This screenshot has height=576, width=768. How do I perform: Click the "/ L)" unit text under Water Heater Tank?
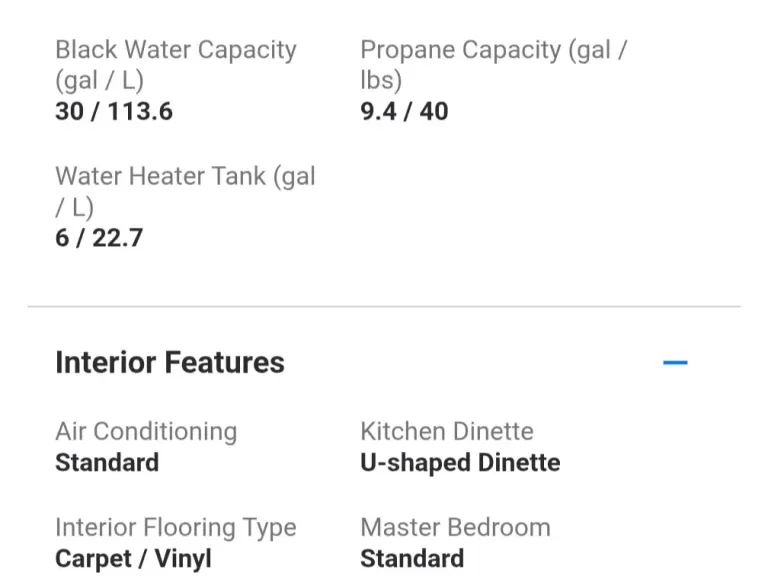click(74, 207)
